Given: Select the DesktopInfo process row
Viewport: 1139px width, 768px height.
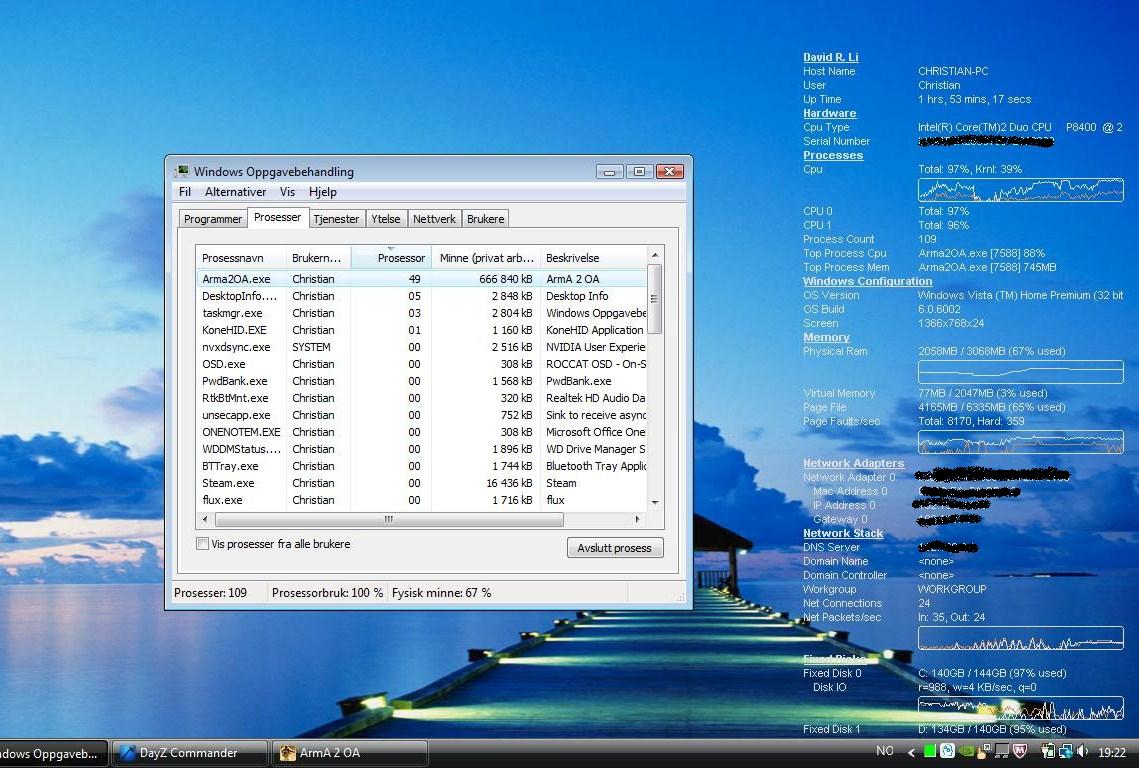Looking at the screenshot, I should (x=421, y=296).
